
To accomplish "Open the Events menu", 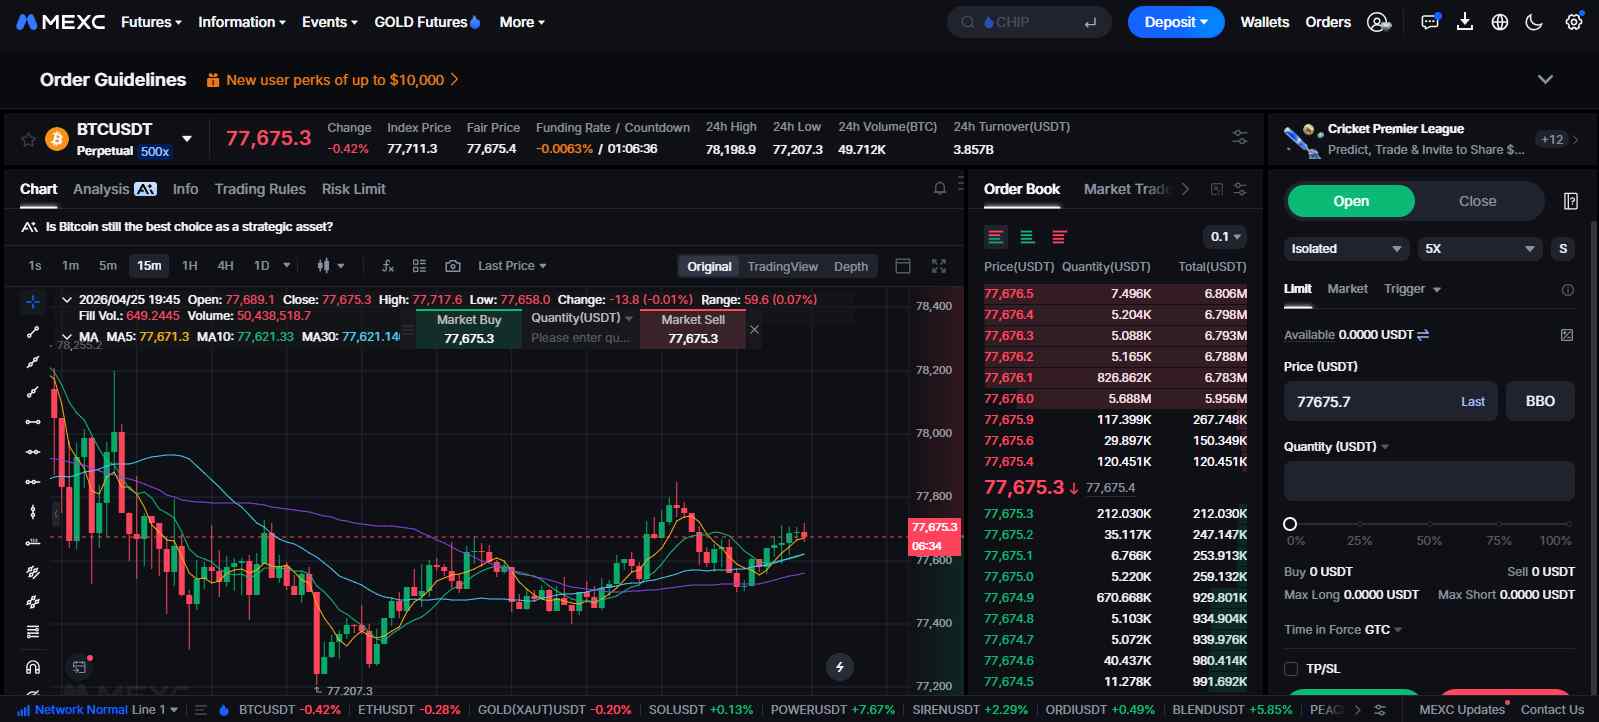I will tap(330, 22).
